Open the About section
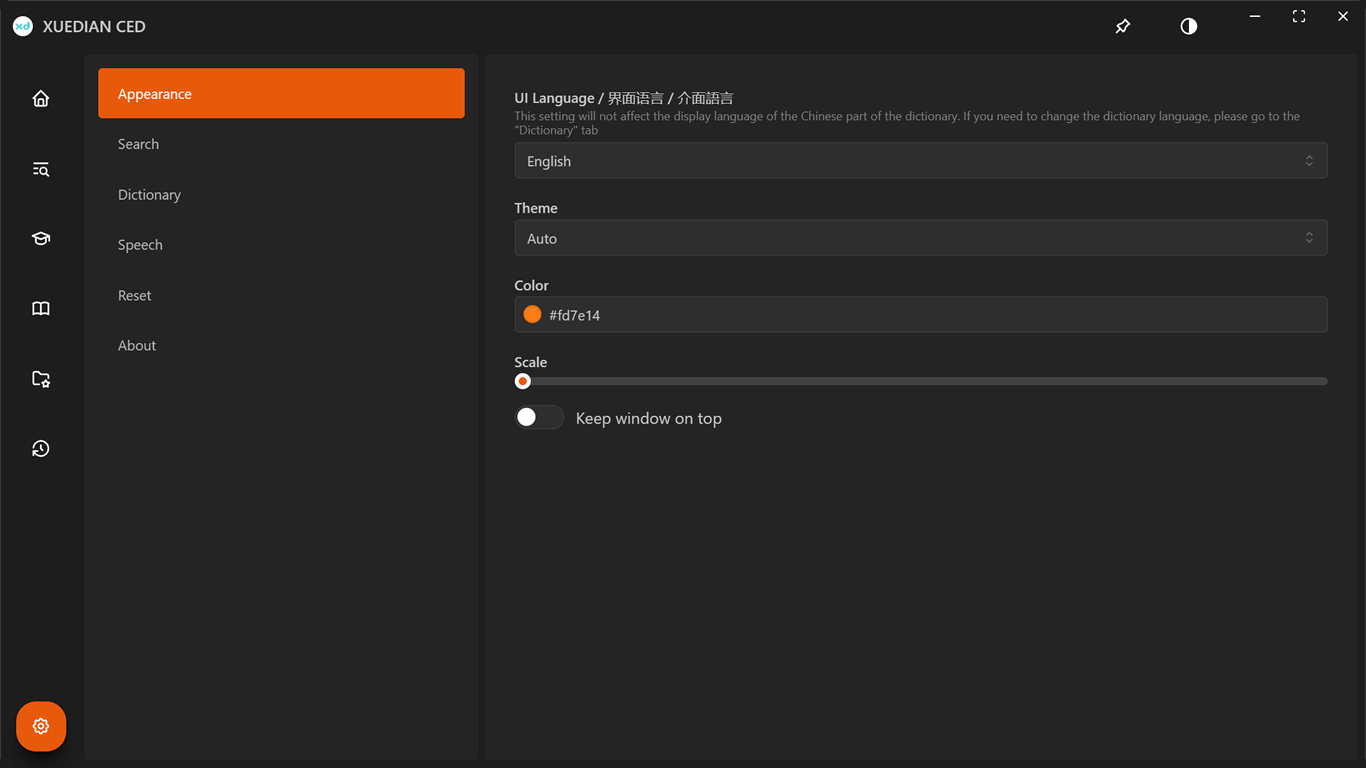This screenshot has width=1366, height=768. click(137, 345)
